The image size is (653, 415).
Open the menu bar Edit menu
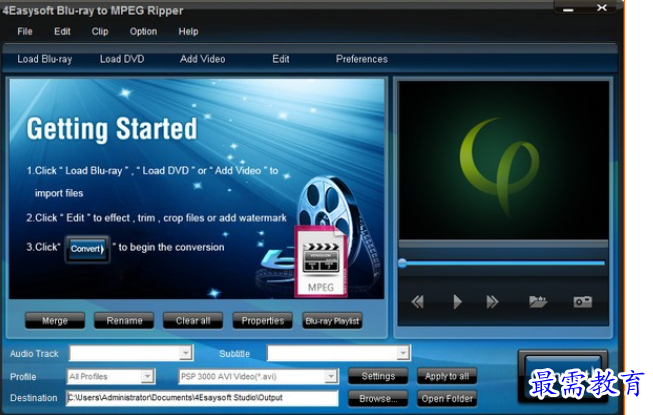[62, 32]
